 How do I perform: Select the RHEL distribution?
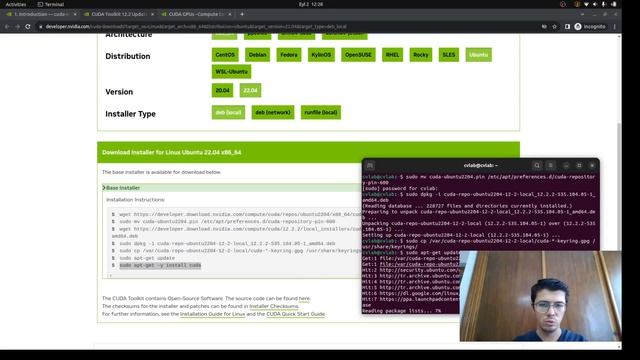[x=392, y=55]
